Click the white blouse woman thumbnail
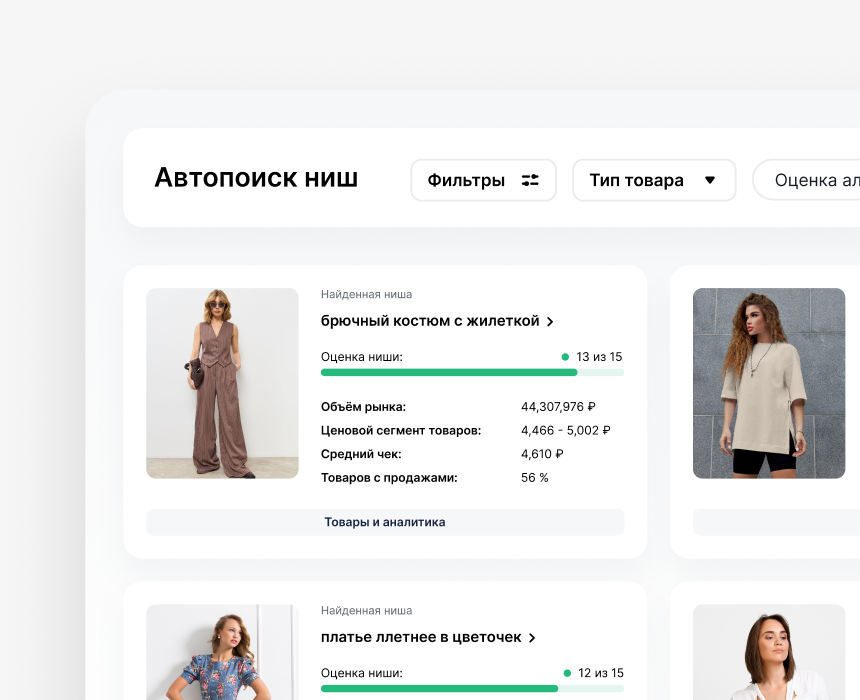The height and width of the screenshot is (700, 860). click(769, 652)
